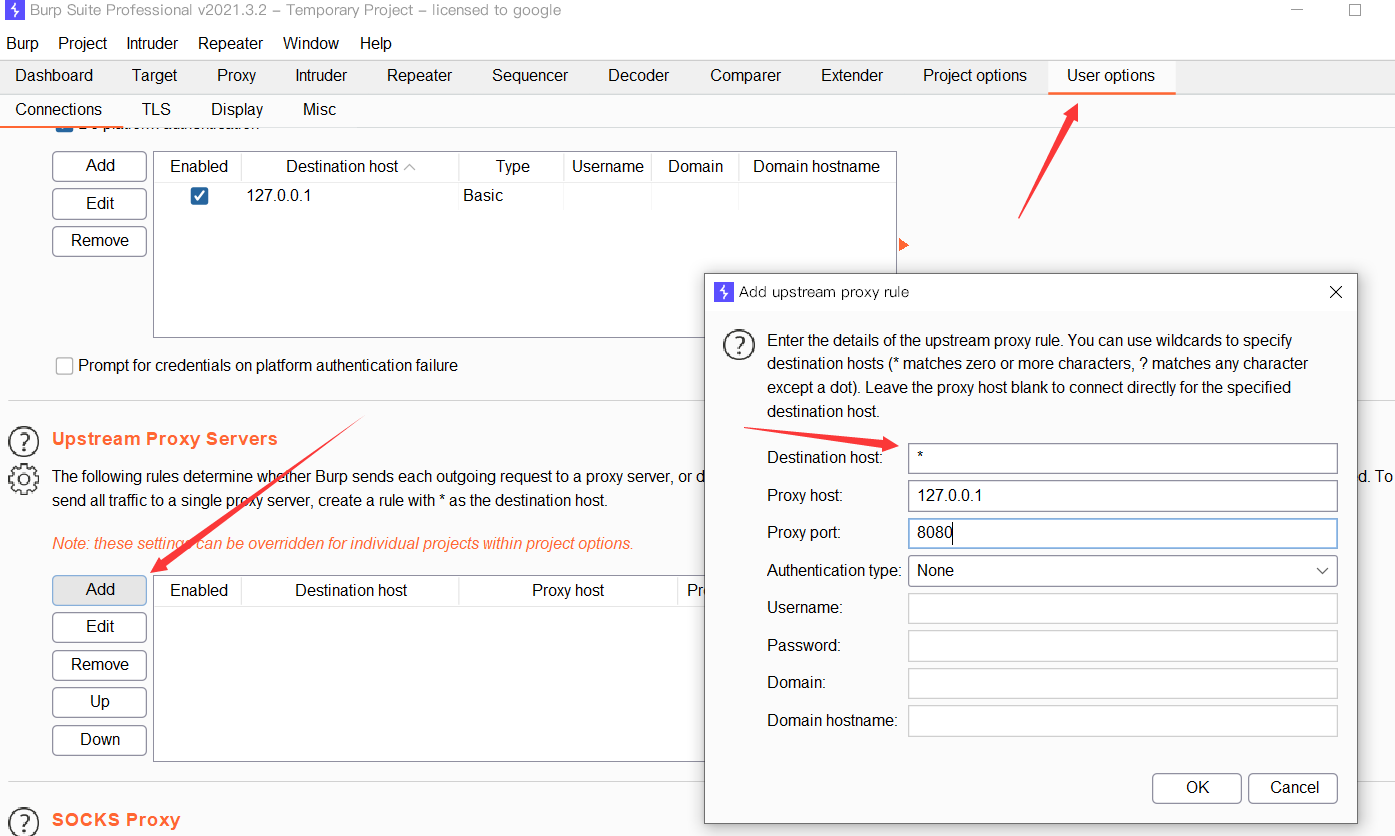Open the Help menu
The height and width of the screenshot is (836, 1395).
[x=376, y=44]
